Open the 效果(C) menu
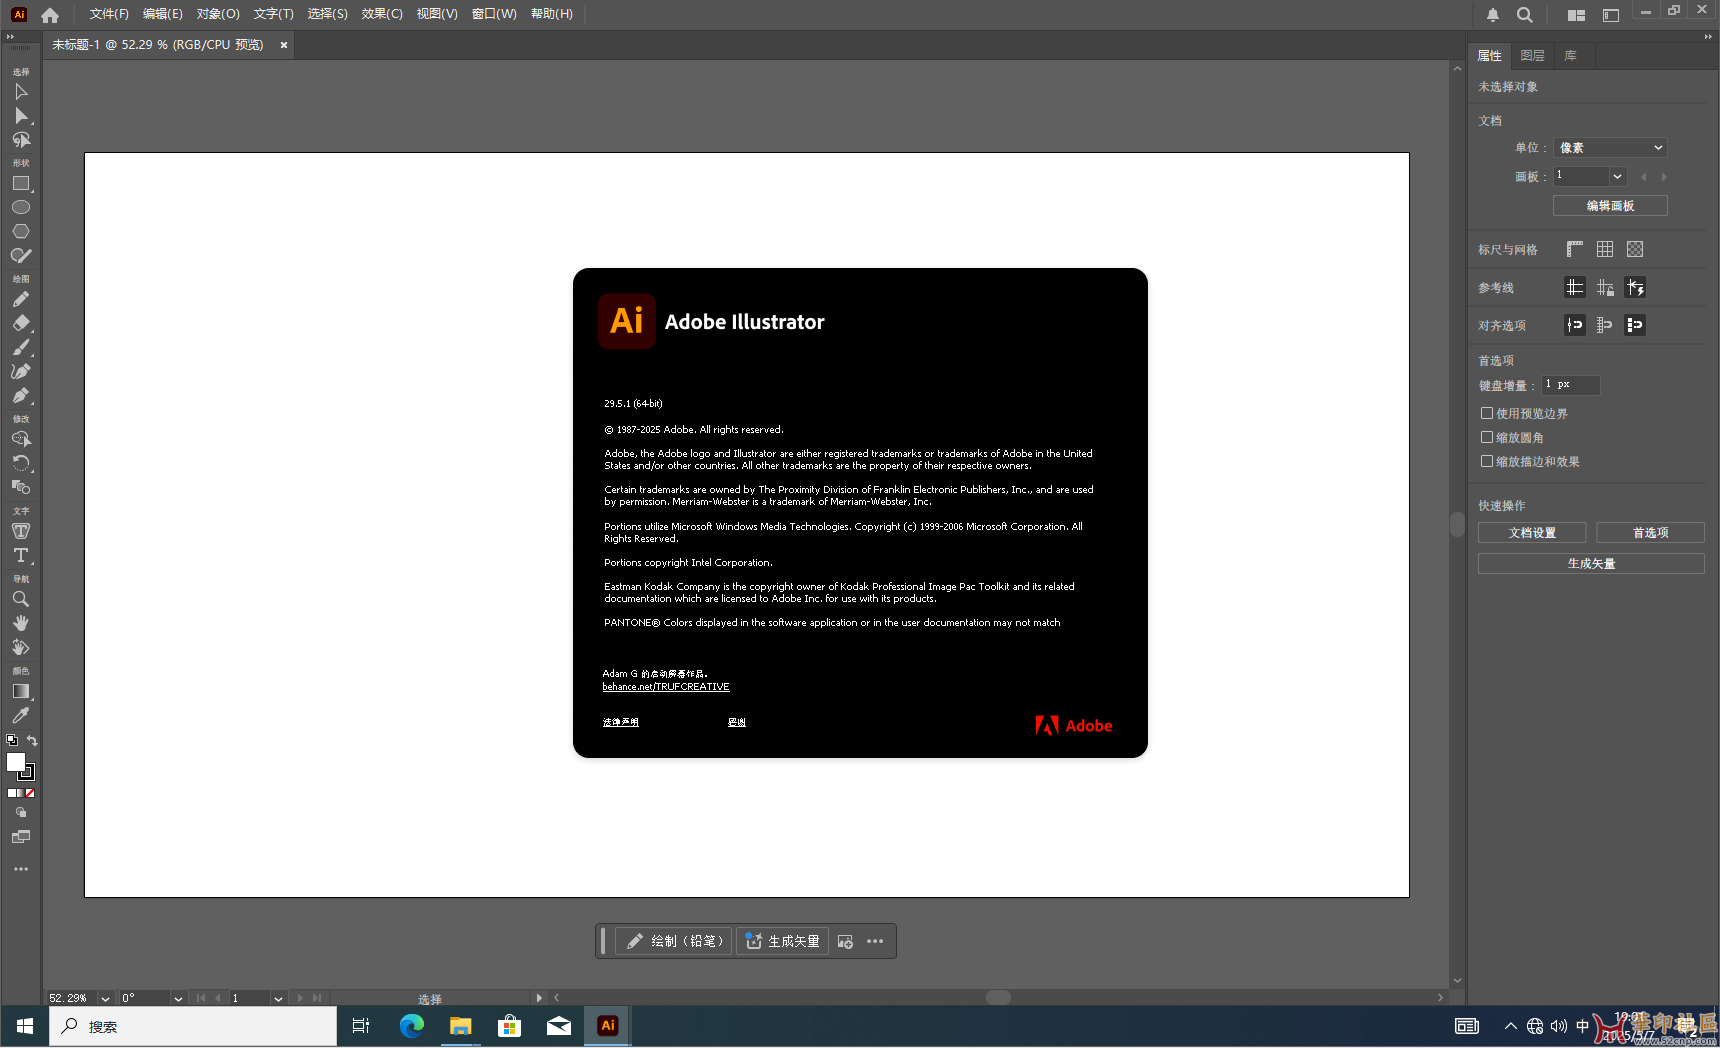This screenshot has width=1720, height=1048. point(381,14)
